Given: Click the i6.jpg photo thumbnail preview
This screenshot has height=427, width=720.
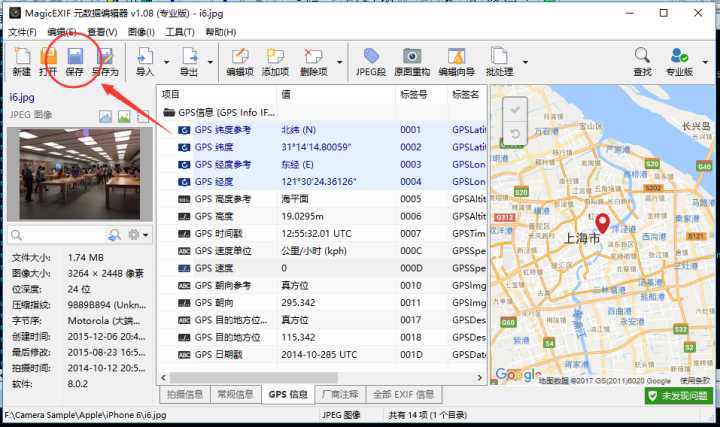Looking at the screenshot, I should pyautogui.click(x=80, y=174).
